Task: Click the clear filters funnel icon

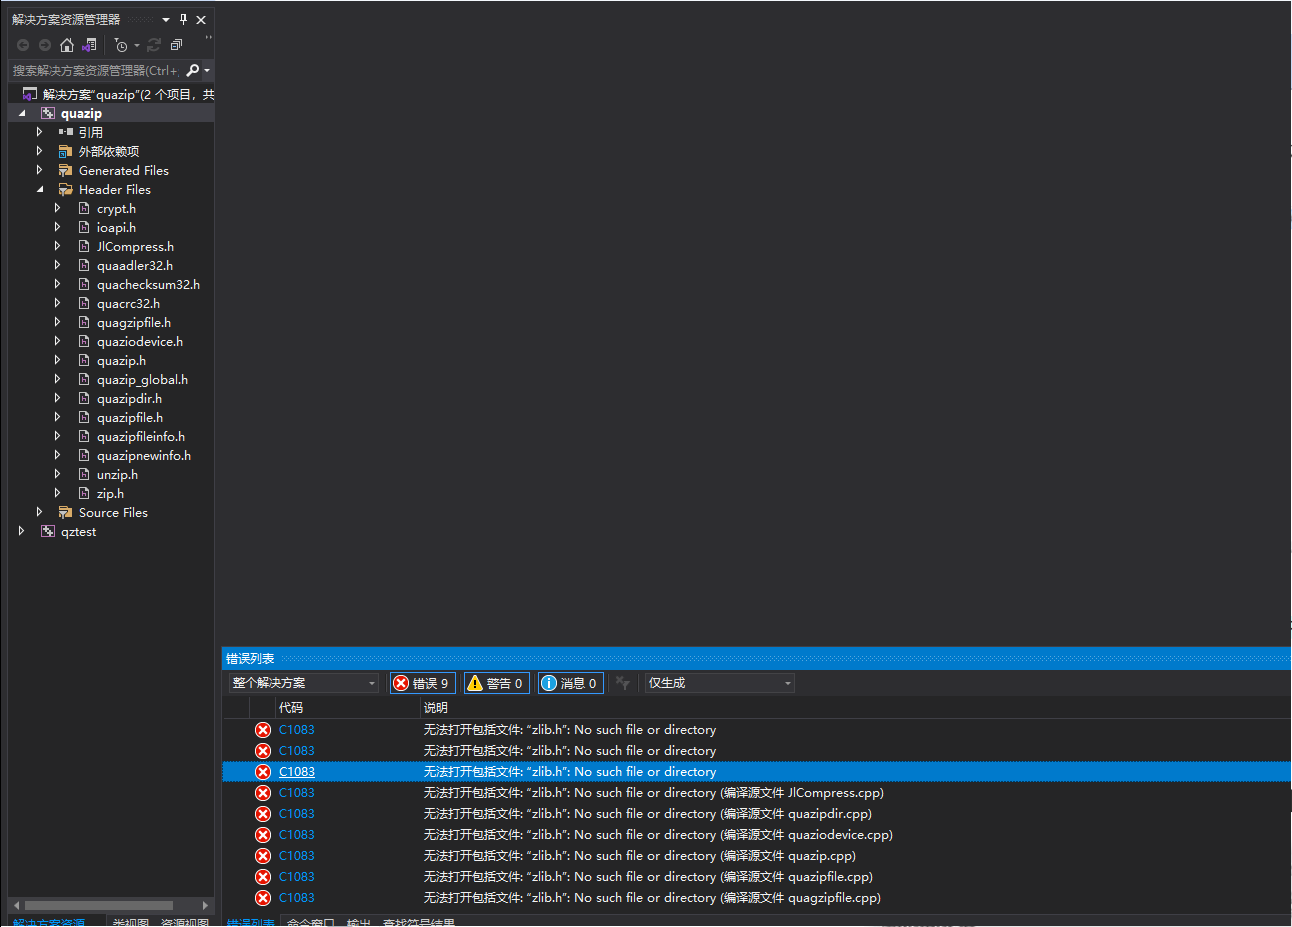Action: [622, 683]
